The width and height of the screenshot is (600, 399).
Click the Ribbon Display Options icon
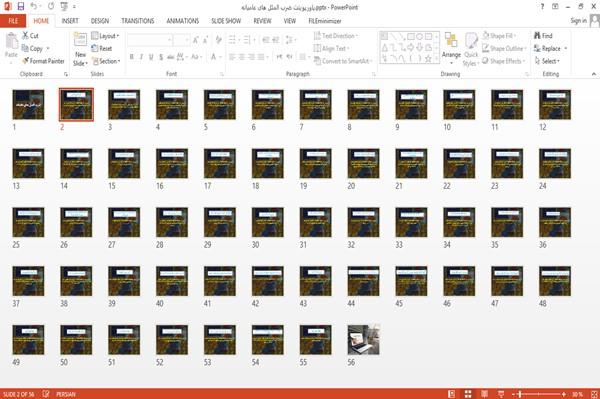click(555, 7)
